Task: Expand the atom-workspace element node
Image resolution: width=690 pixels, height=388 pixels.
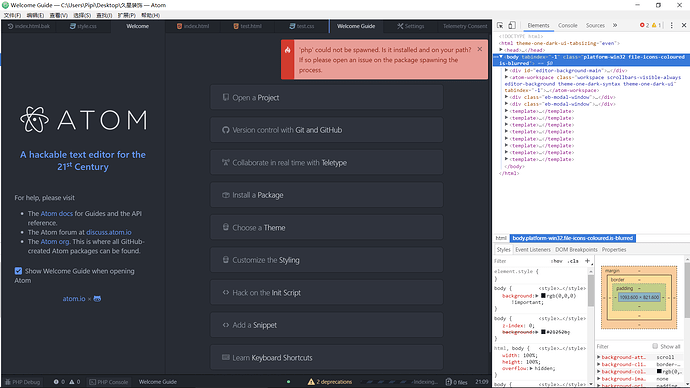Action: click(x=506, y=77)
